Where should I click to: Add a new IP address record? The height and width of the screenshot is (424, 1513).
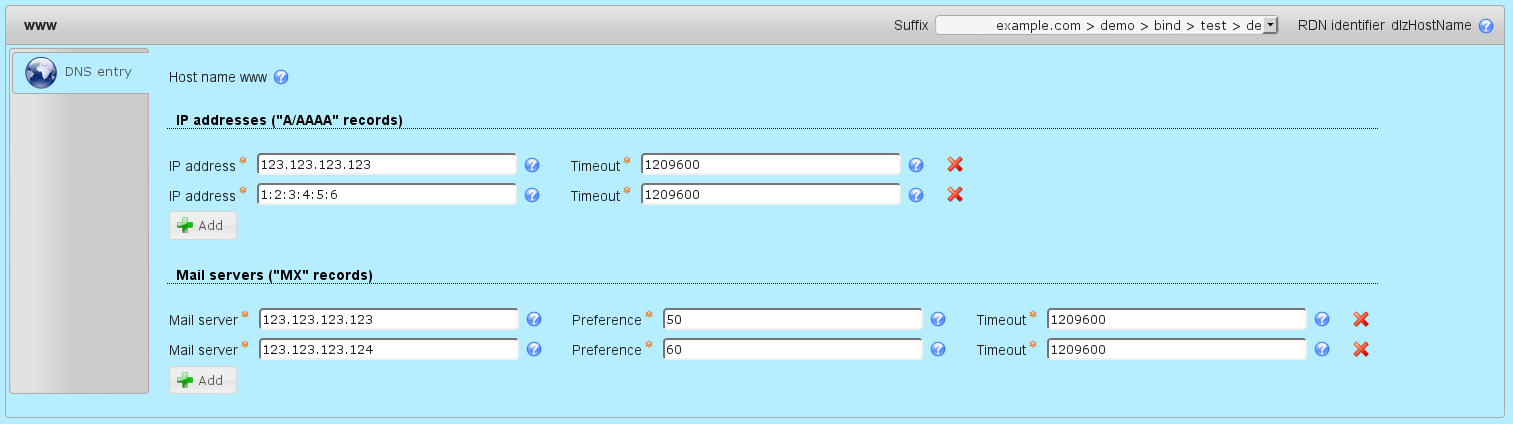pos(203,226)
